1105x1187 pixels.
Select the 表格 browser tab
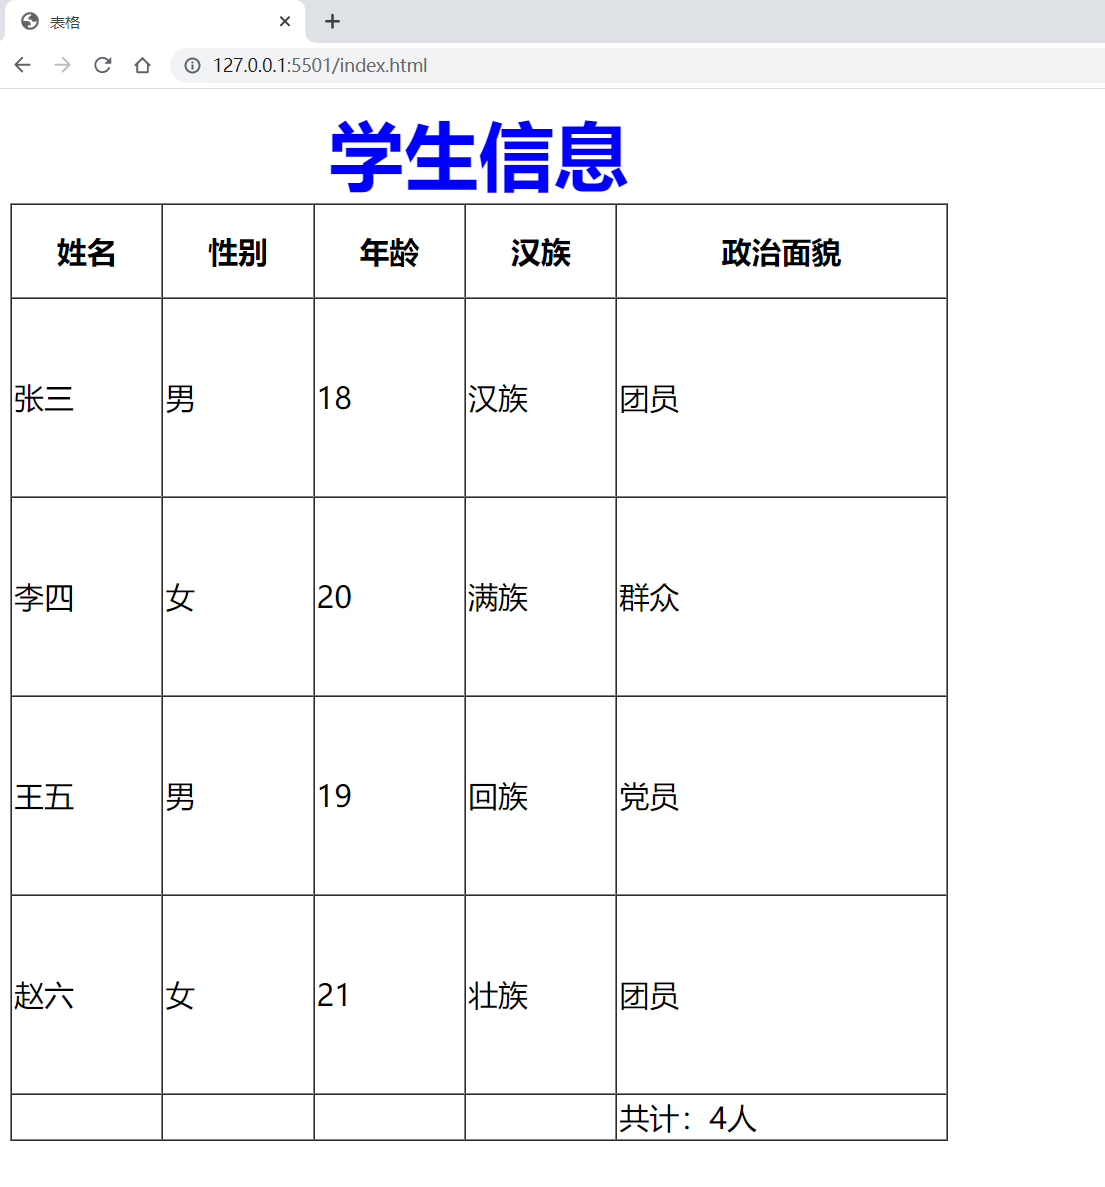154,21
